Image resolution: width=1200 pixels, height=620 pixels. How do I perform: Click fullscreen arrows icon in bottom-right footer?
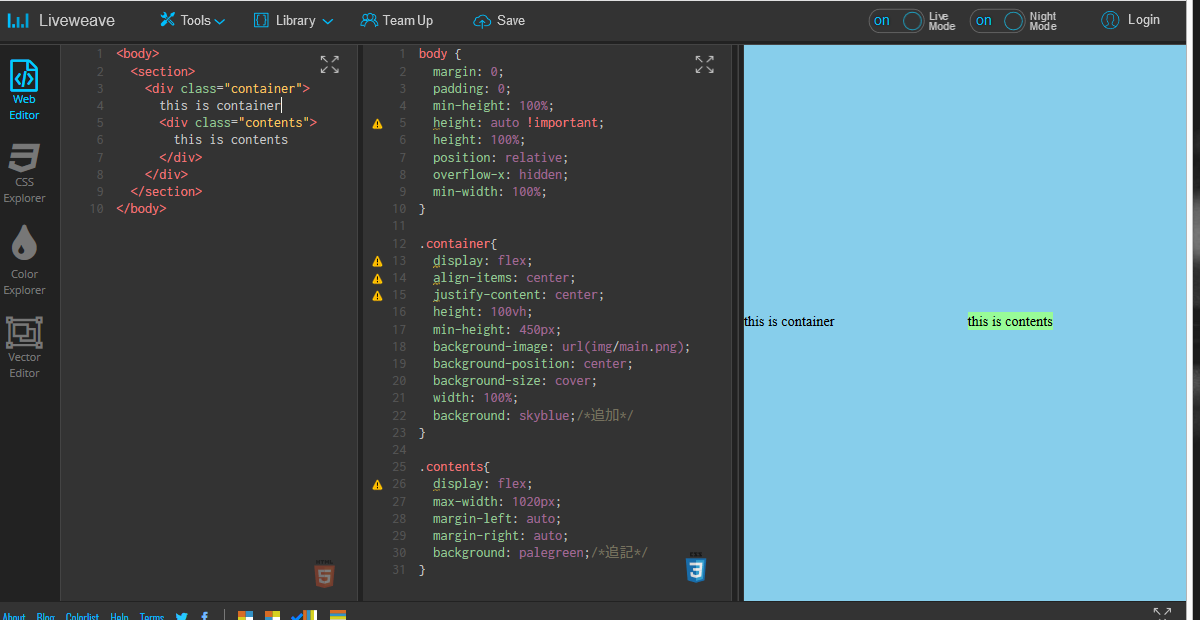tap(1162, 613)
